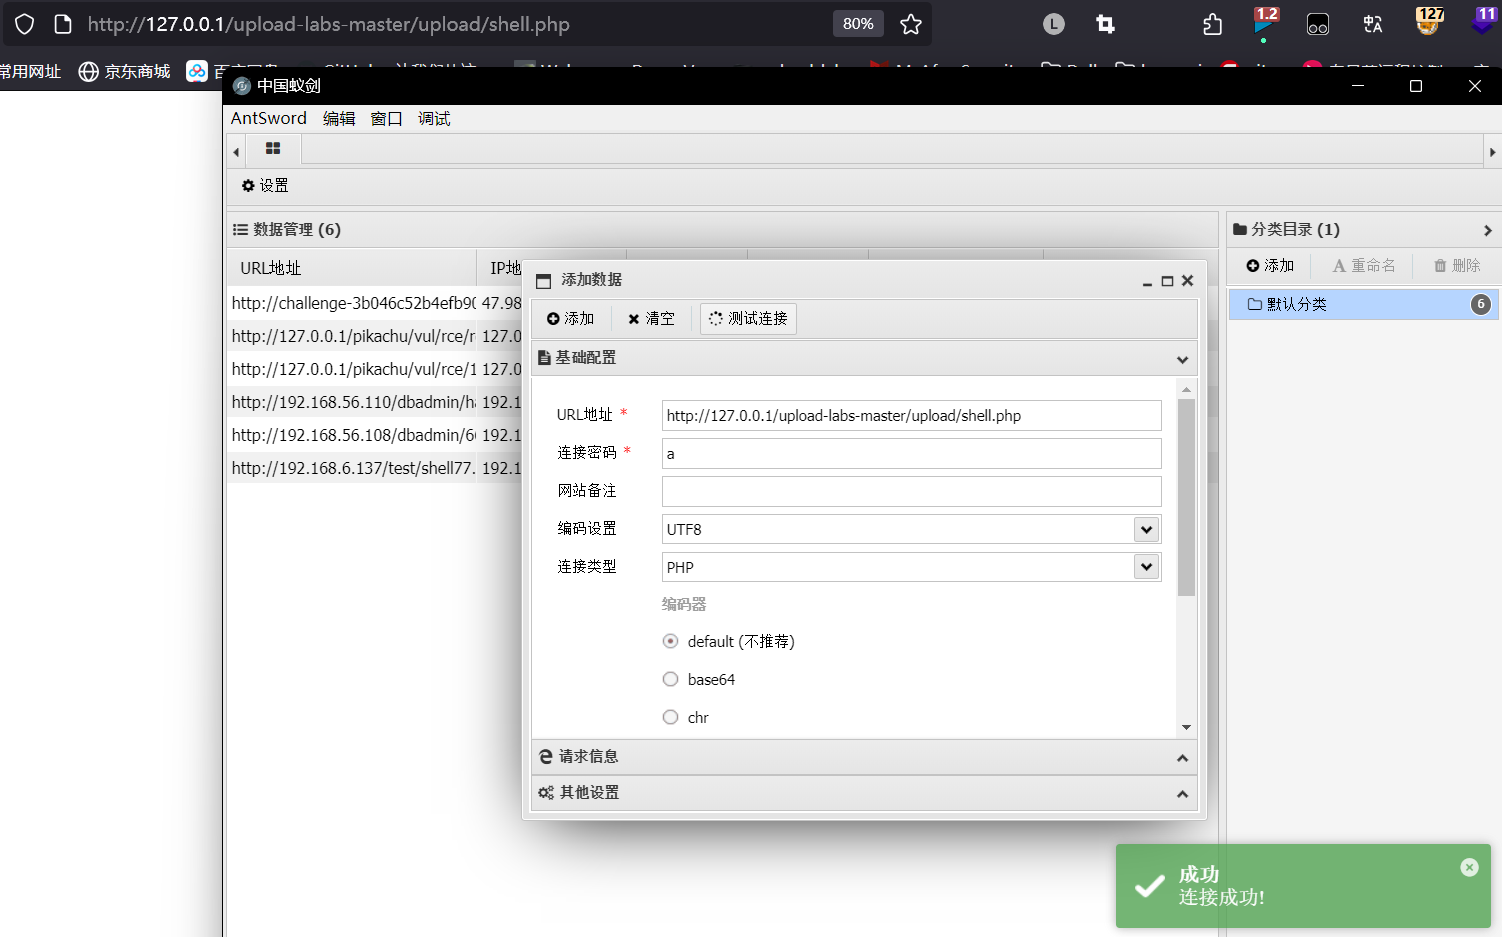Viewport: 1502px width, 937px height.
Task: Open the 编辑 menu
Action: pyautogui.click(x=339, y=119)
